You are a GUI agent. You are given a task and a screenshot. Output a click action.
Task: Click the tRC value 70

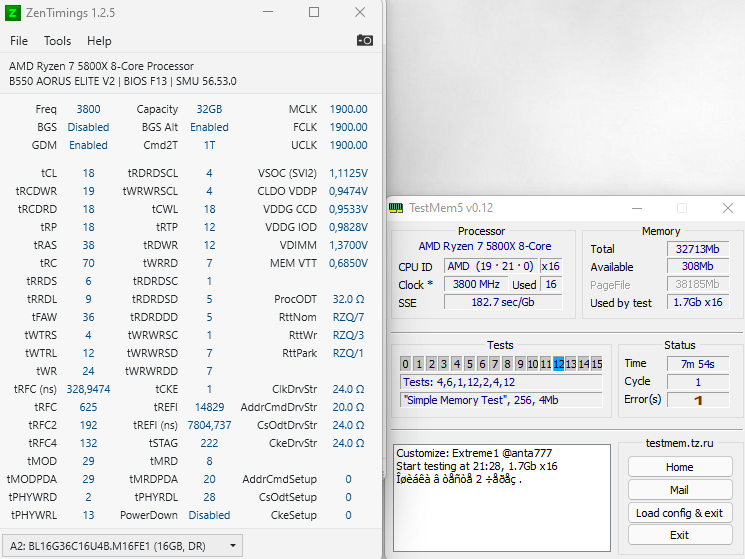pyautogui.click(x=88, y=263)
